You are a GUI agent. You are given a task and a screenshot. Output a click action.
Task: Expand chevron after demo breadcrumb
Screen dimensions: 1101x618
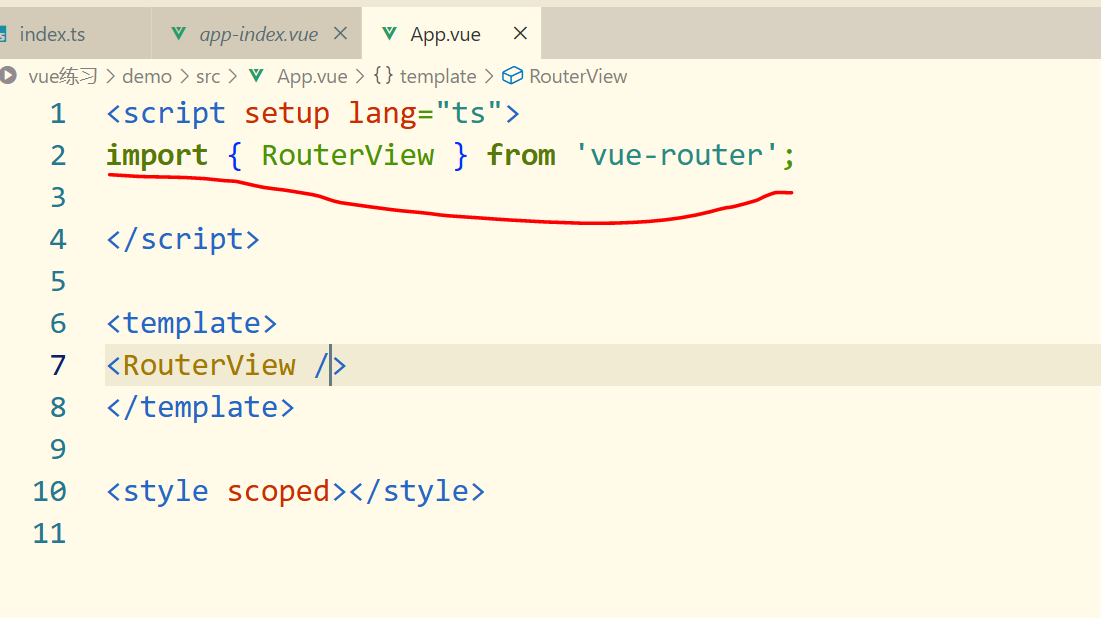point(184,76)
